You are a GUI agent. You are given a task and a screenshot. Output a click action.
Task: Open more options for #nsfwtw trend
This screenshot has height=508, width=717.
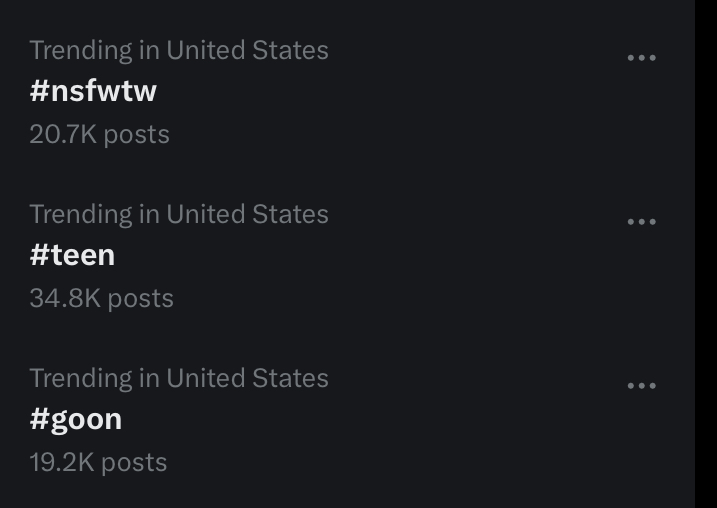click(641, 58)
